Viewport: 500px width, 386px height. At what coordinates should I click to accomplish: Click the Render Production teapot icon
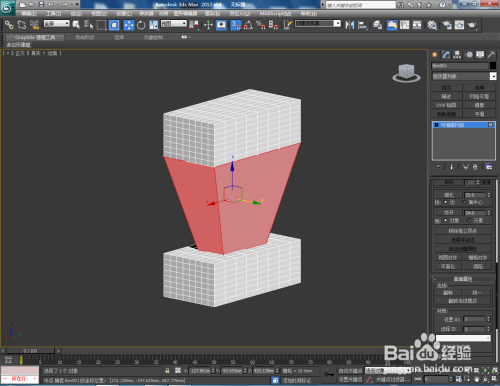[x=472, y=25]
